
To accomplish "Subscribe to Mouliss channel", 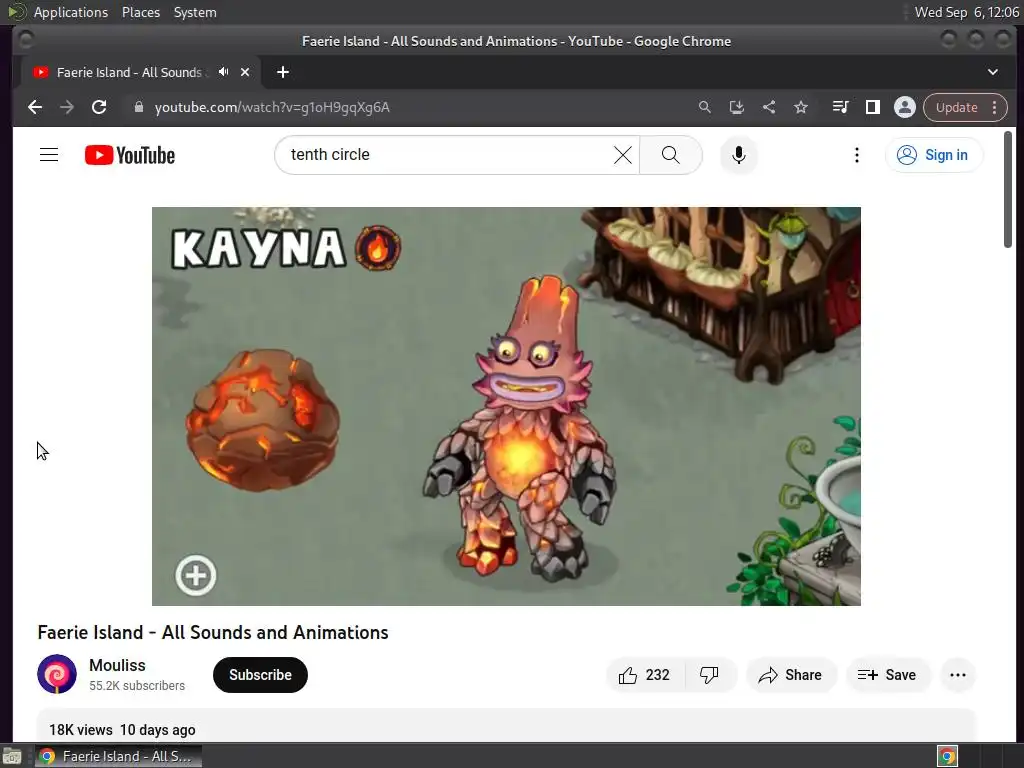I will 260,675.
